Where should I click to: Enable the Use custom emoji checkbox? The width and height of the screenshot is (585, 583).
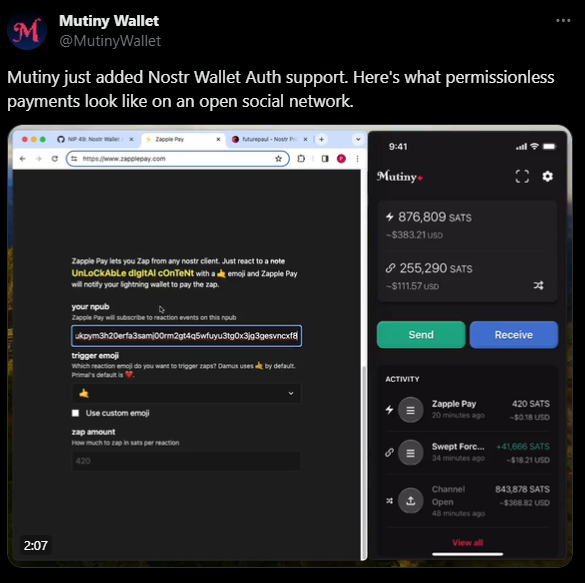[75, 413]
